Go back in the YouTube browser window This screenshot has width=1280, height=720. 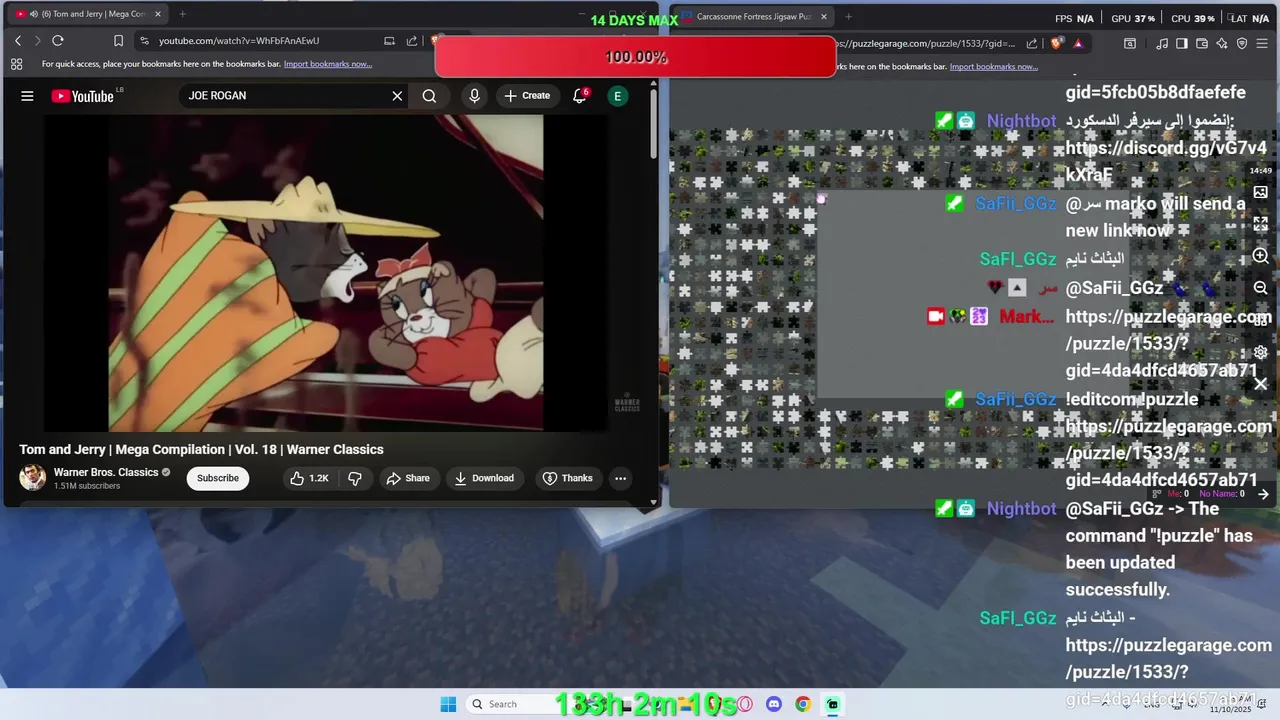[x=18, y=41]
